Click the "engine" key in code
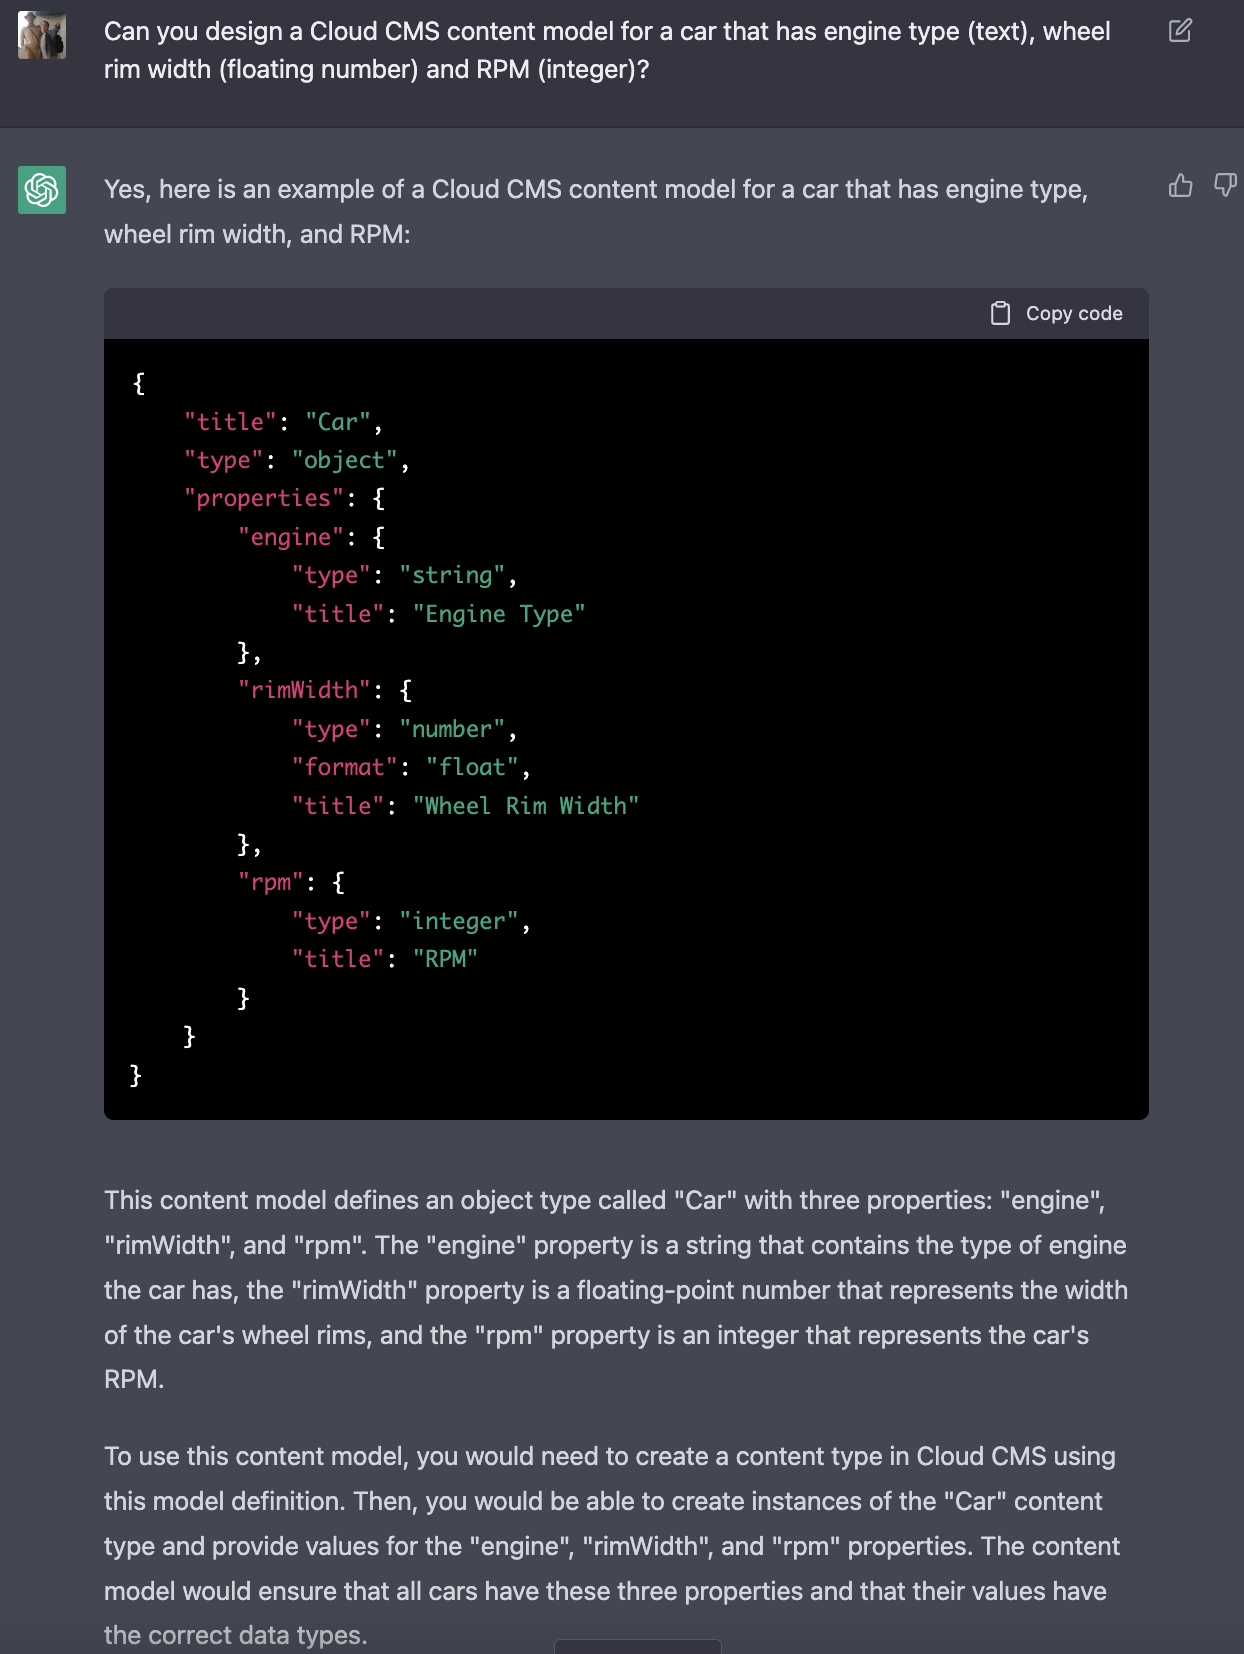 (291, 537)
